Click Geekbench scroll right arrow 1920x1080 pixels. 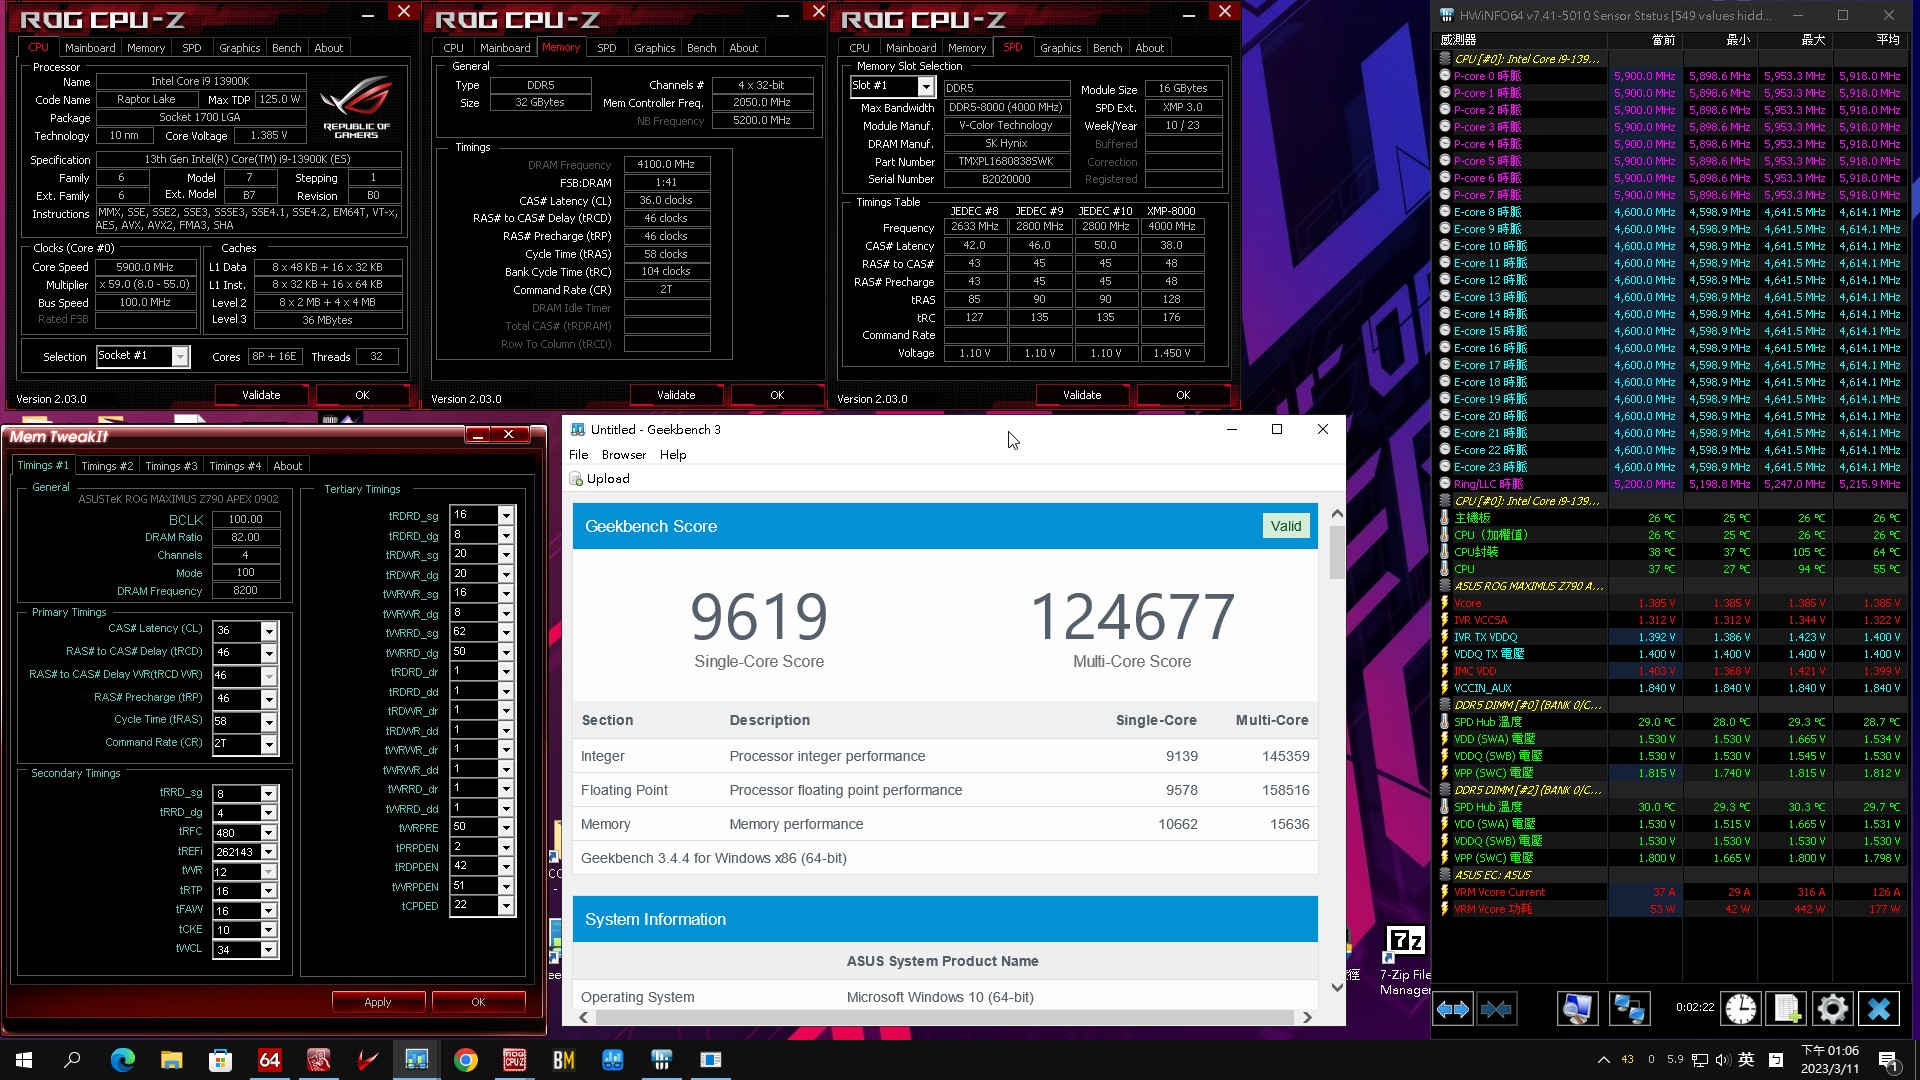coord(1307,1017)
